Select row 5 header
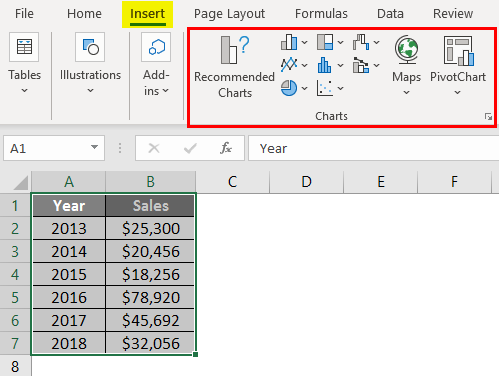Screen dimensions: 499x376 coord(15,297)
